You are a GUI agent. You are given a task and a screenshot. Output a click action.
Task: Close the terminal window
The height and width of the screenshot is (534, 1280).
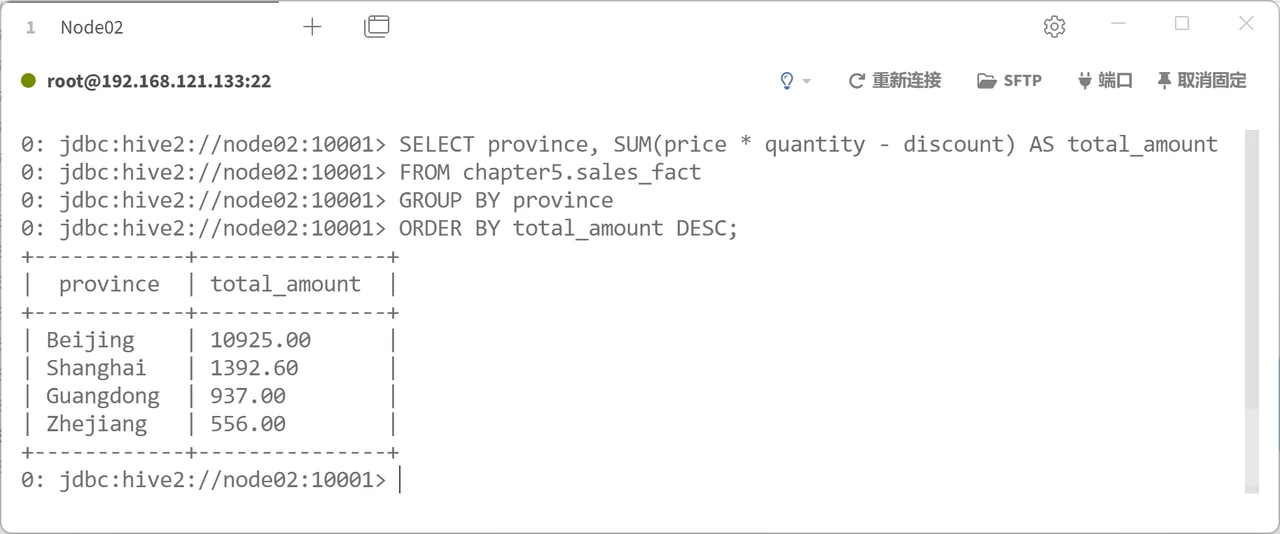click(1246, 24)
